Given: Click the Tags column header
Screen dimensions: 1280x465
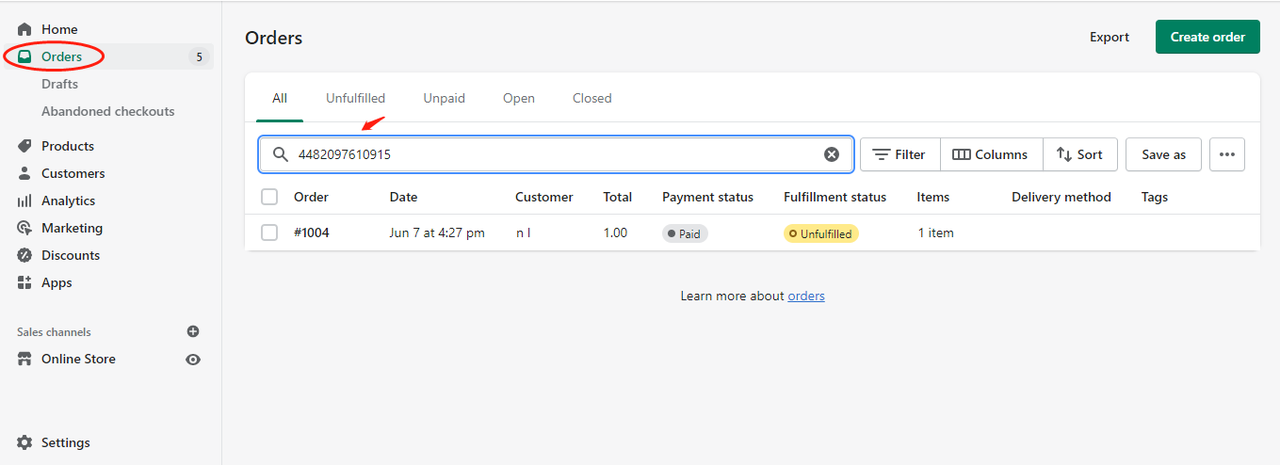Looking at the screenshot, I should pos(1155,197).
